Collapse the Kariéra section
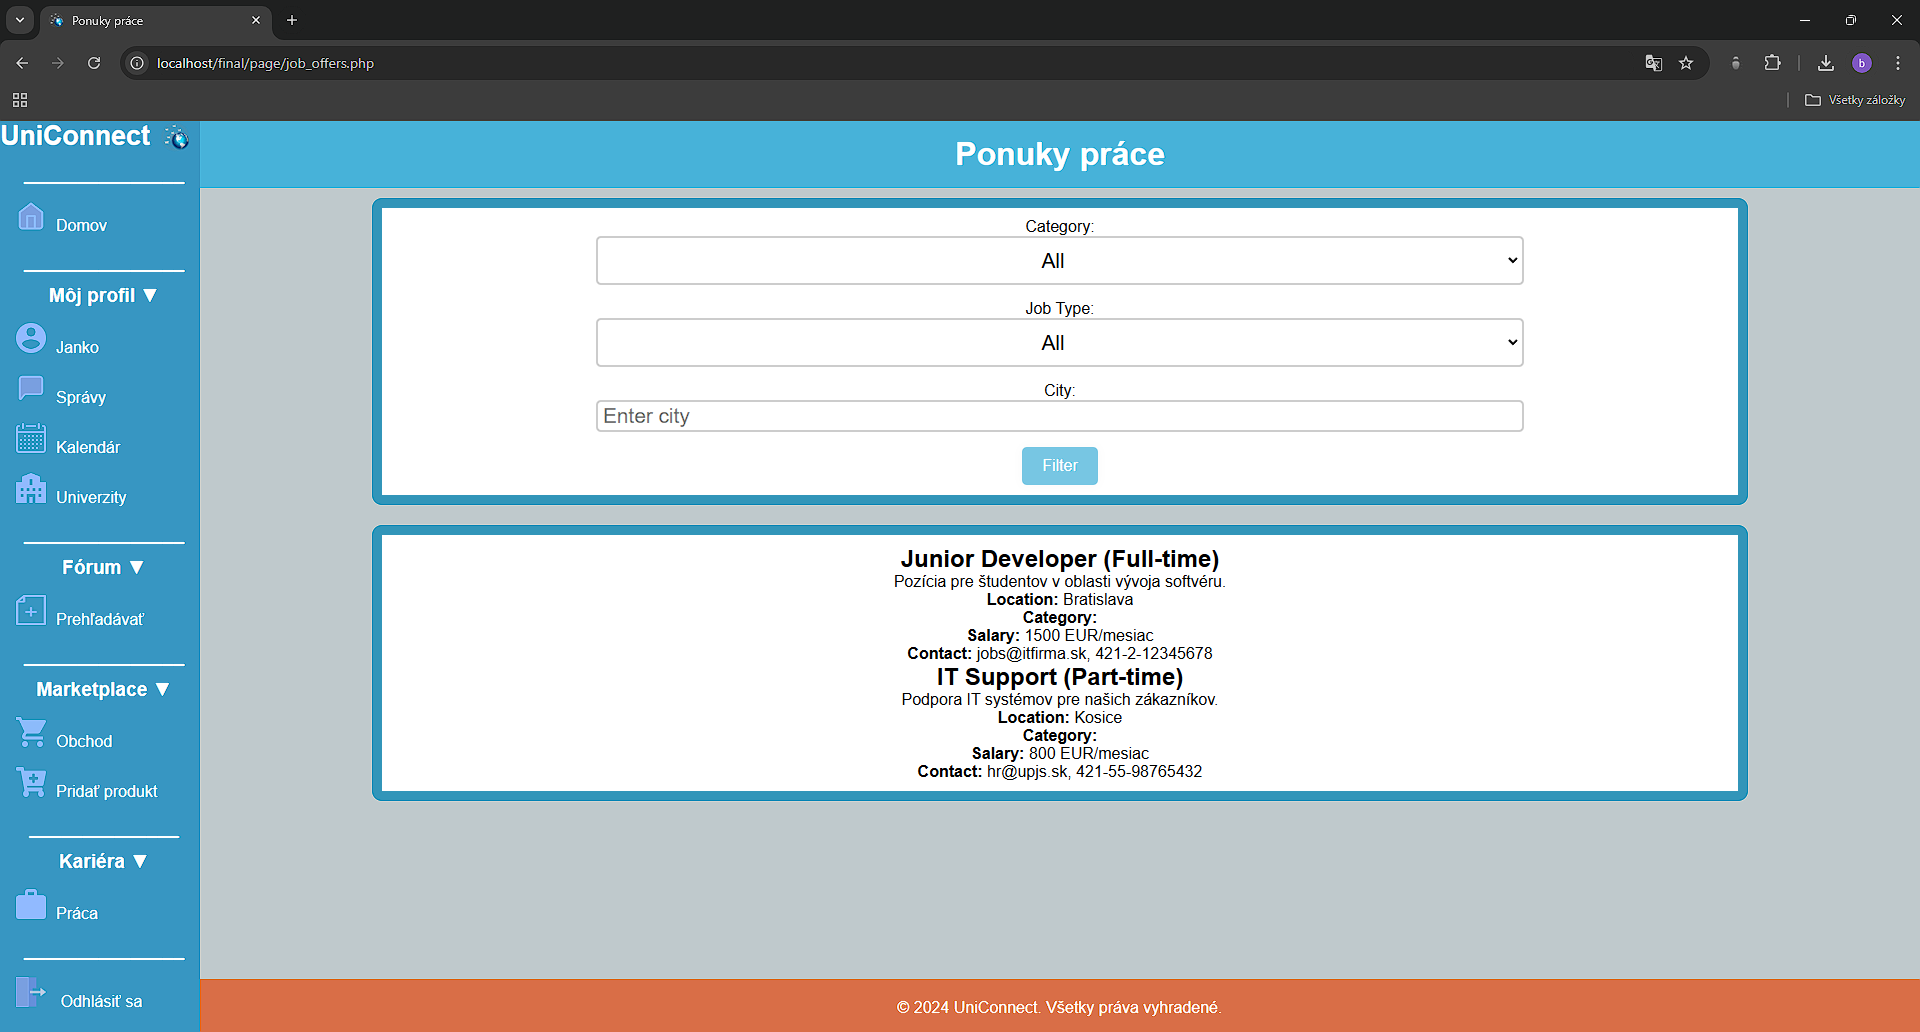1920x1032 pixels. [x=103, y=861]
